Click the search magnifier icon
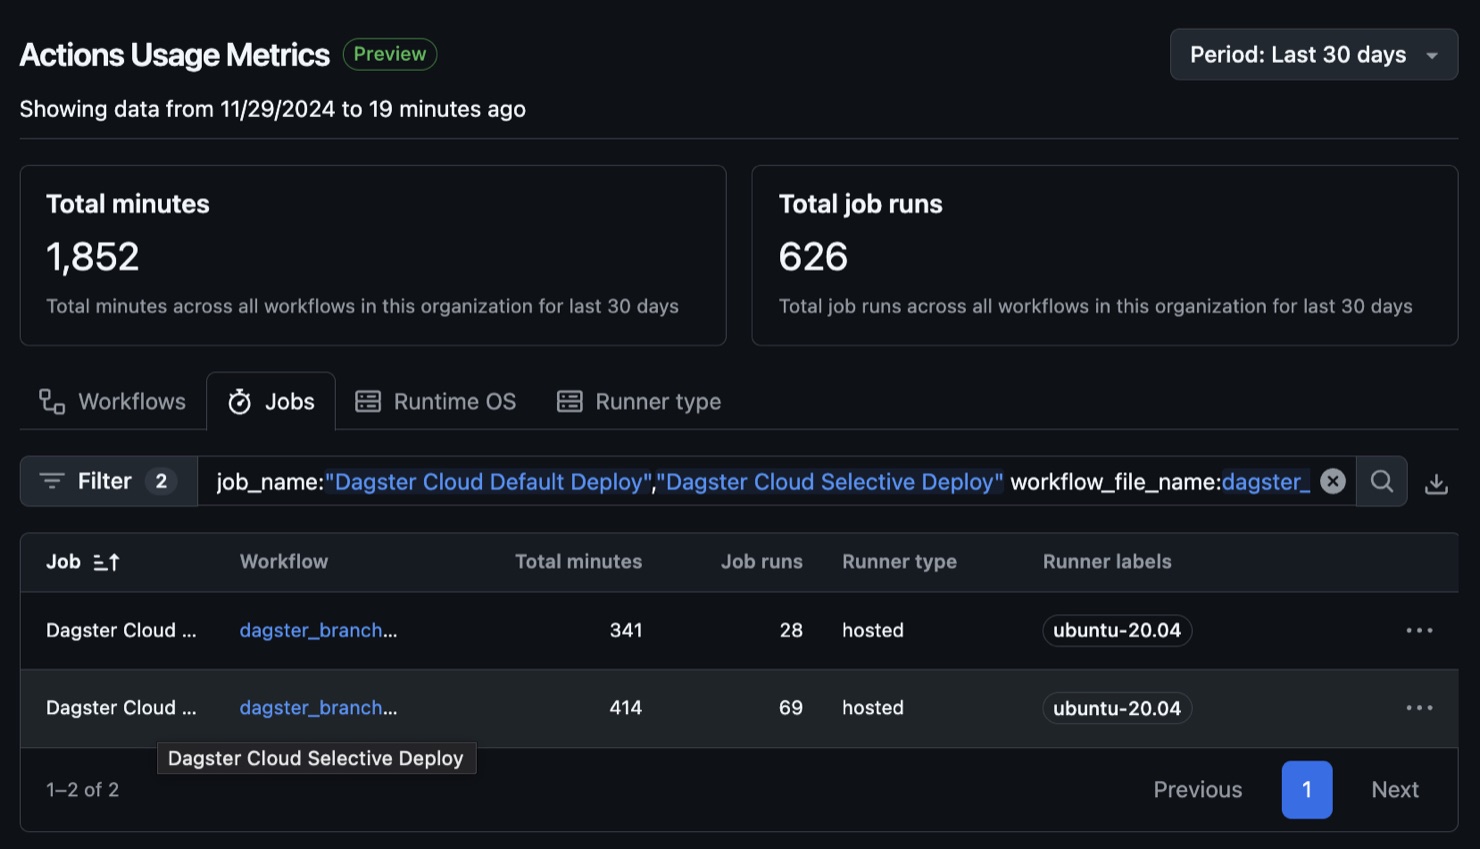The height and width of the screenshot is (849, 1480). point(1382,481)
